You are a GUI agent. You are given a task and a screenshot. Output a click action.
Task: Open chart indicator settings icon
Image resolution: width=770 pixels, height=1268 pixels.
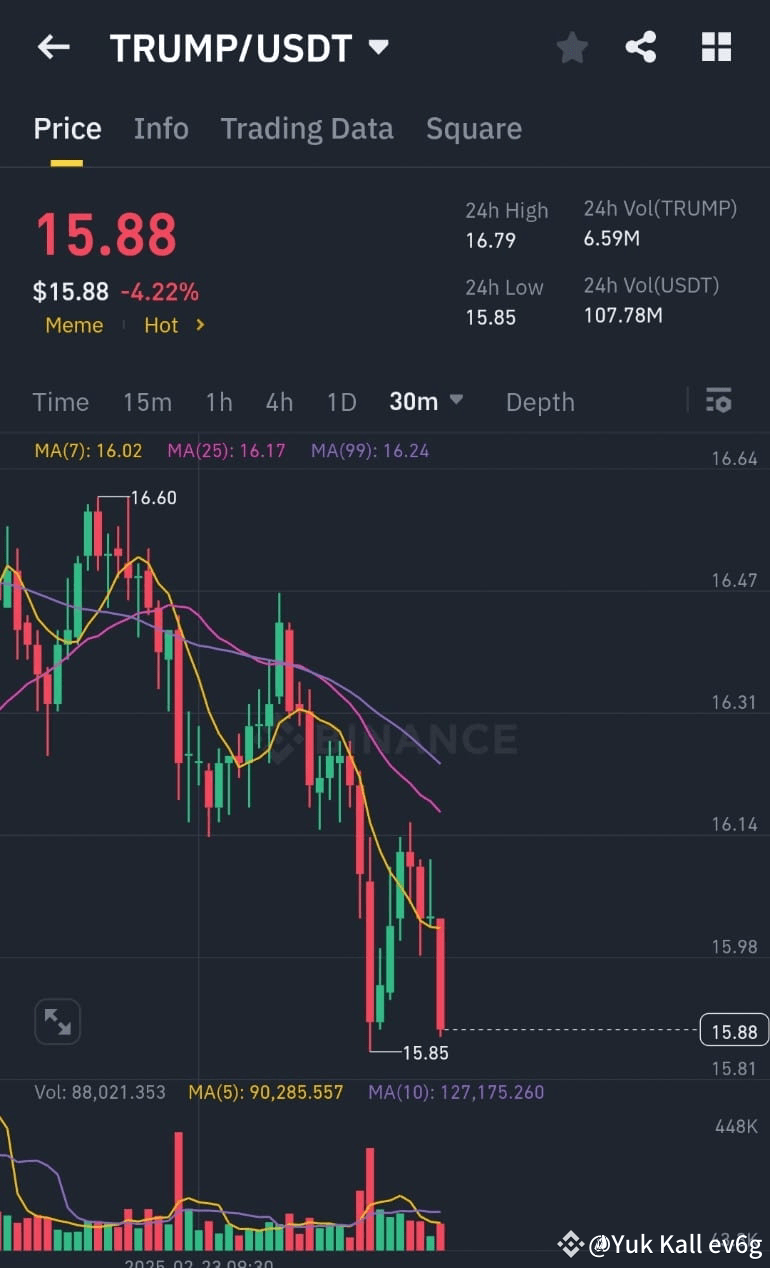(x=719, y=401)
